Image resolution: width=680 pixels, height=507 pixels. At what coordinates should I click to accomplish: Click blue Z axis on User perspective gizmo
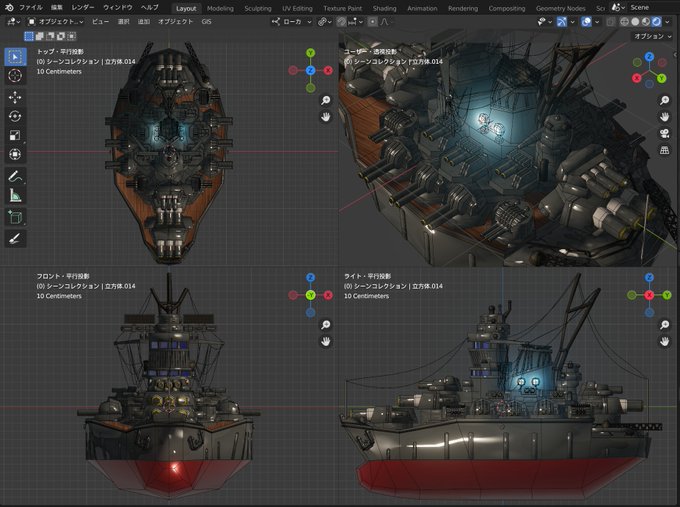coord(649,57)
